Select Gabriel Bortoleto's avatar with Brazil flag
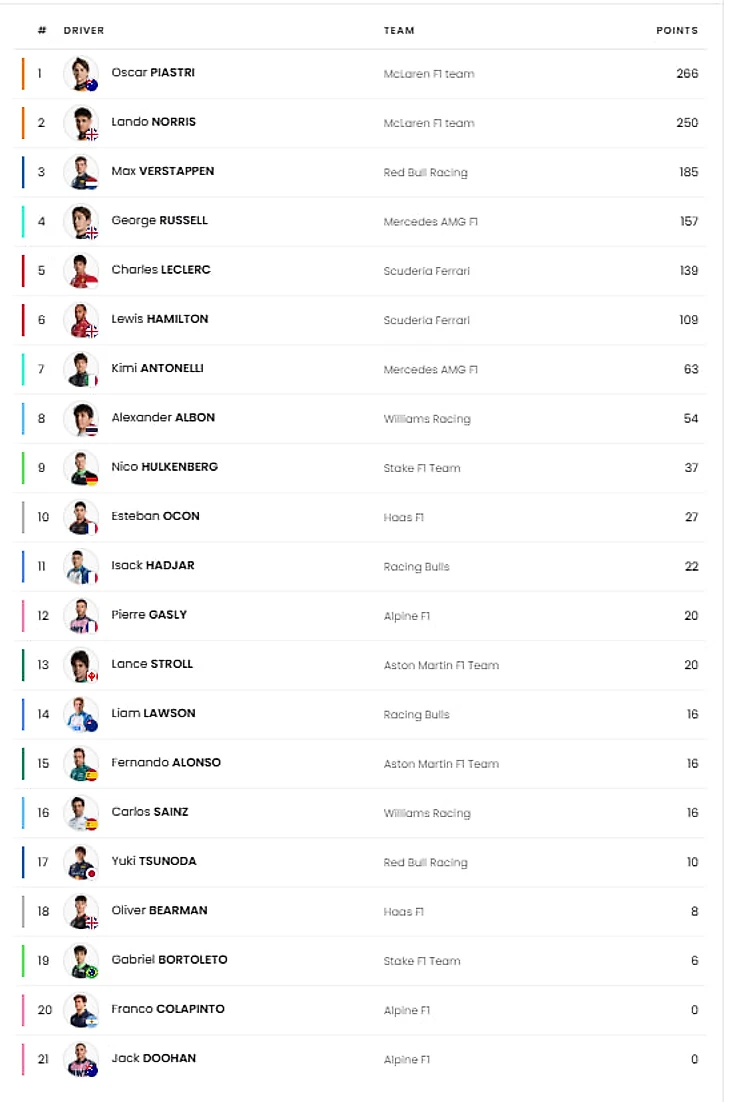This screenshot has width=730, height=1102. point(81,961)
